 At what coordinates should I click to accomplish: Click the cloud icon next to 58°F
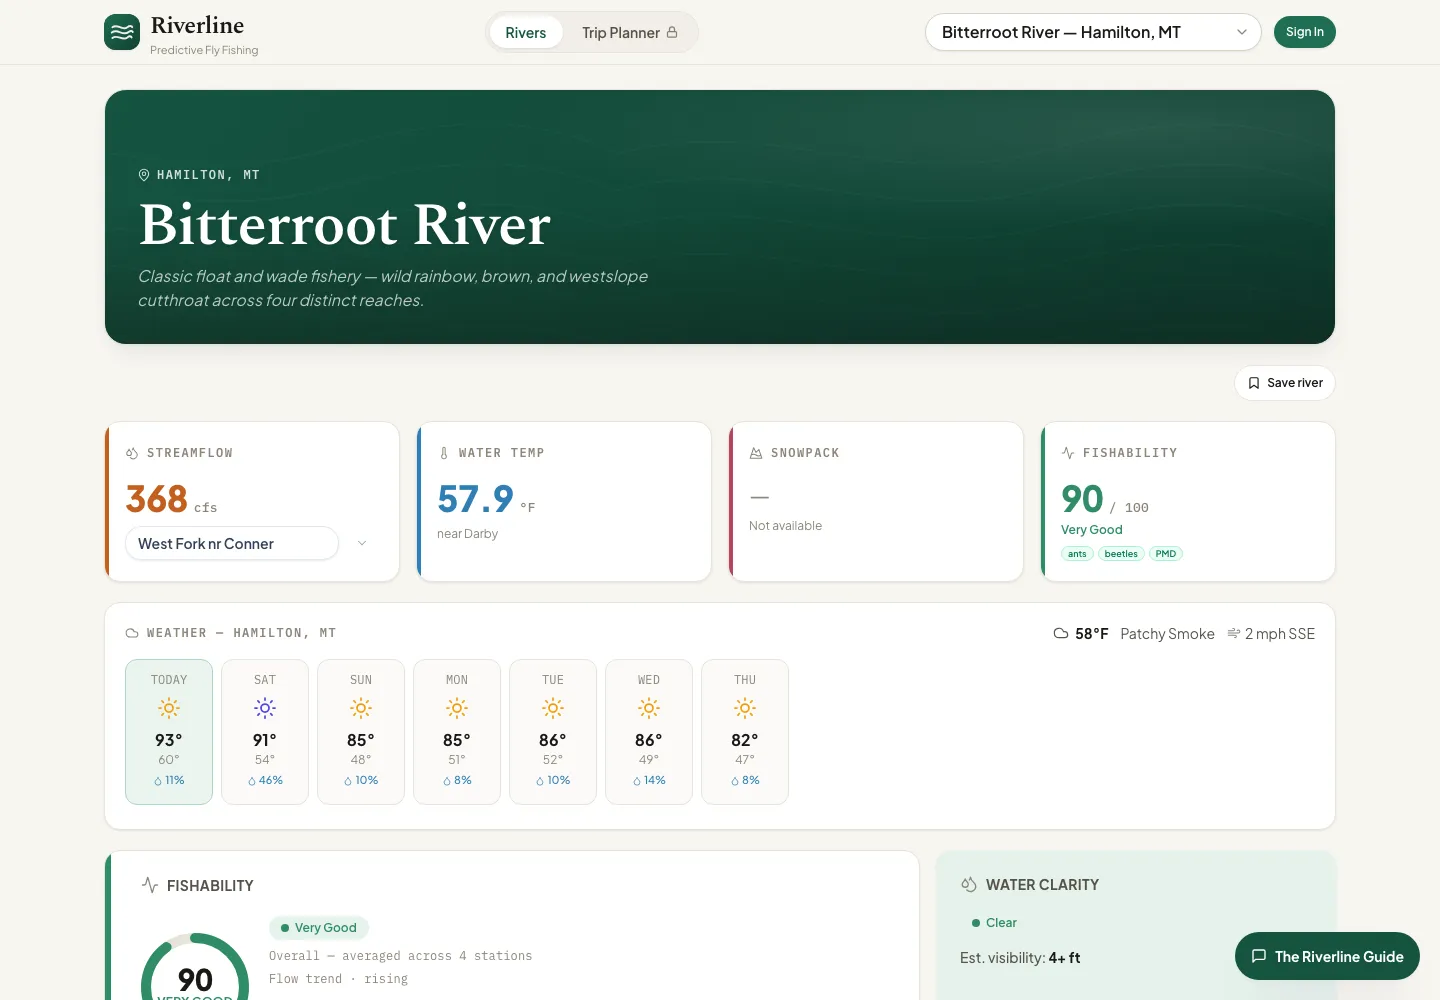[1061, 634]
